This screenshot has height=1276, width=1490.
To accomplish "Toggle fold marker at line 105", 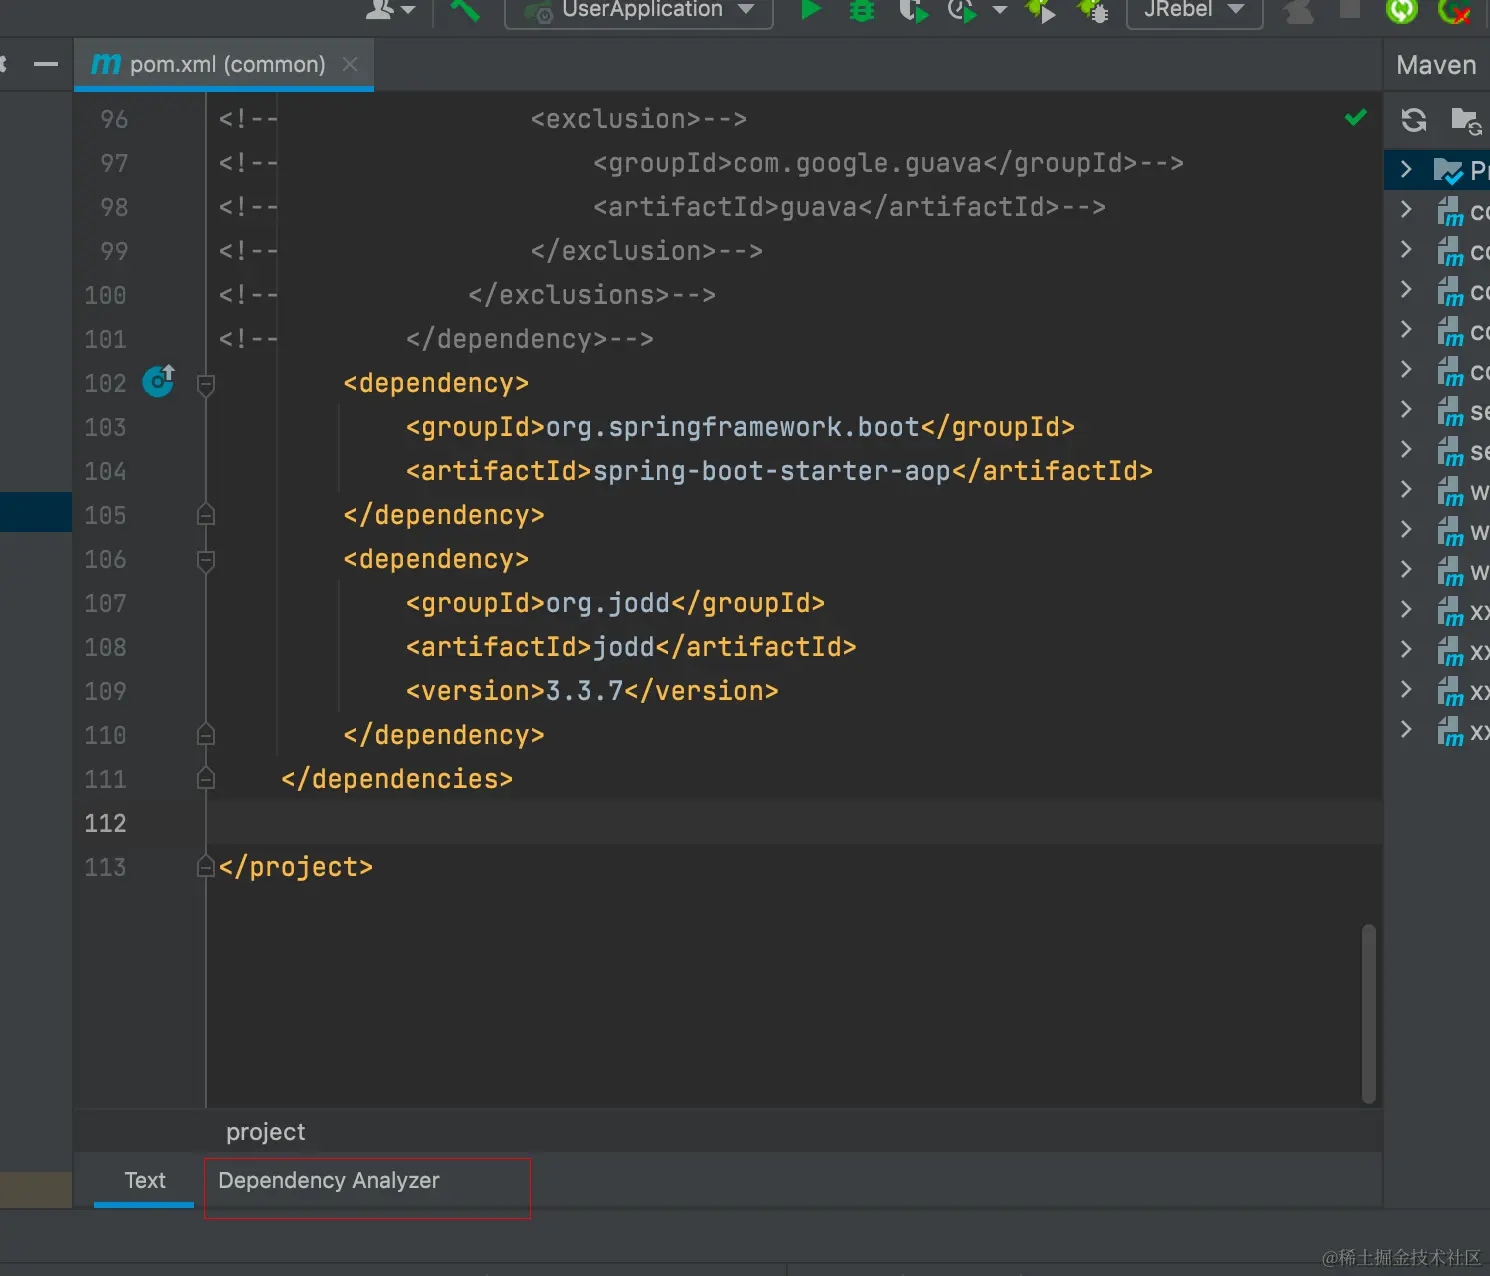I will pos(206,515).
